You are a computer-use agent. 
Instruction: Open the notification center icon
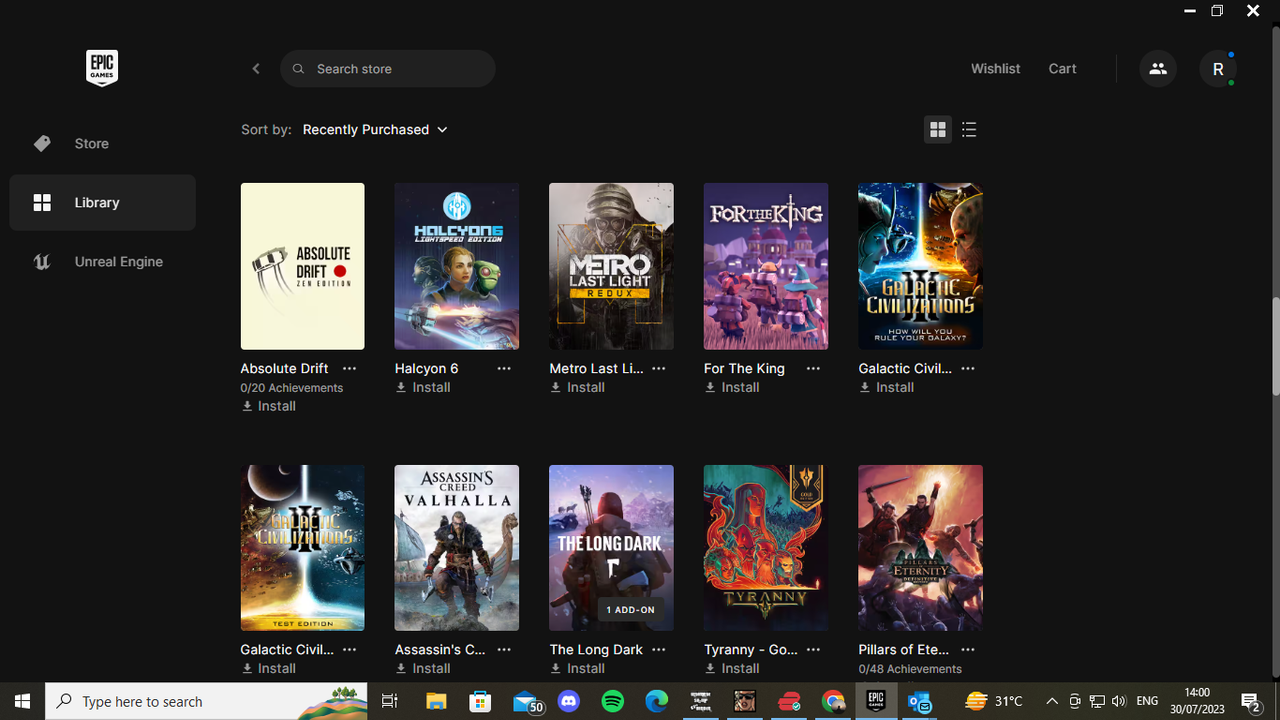1250,701
